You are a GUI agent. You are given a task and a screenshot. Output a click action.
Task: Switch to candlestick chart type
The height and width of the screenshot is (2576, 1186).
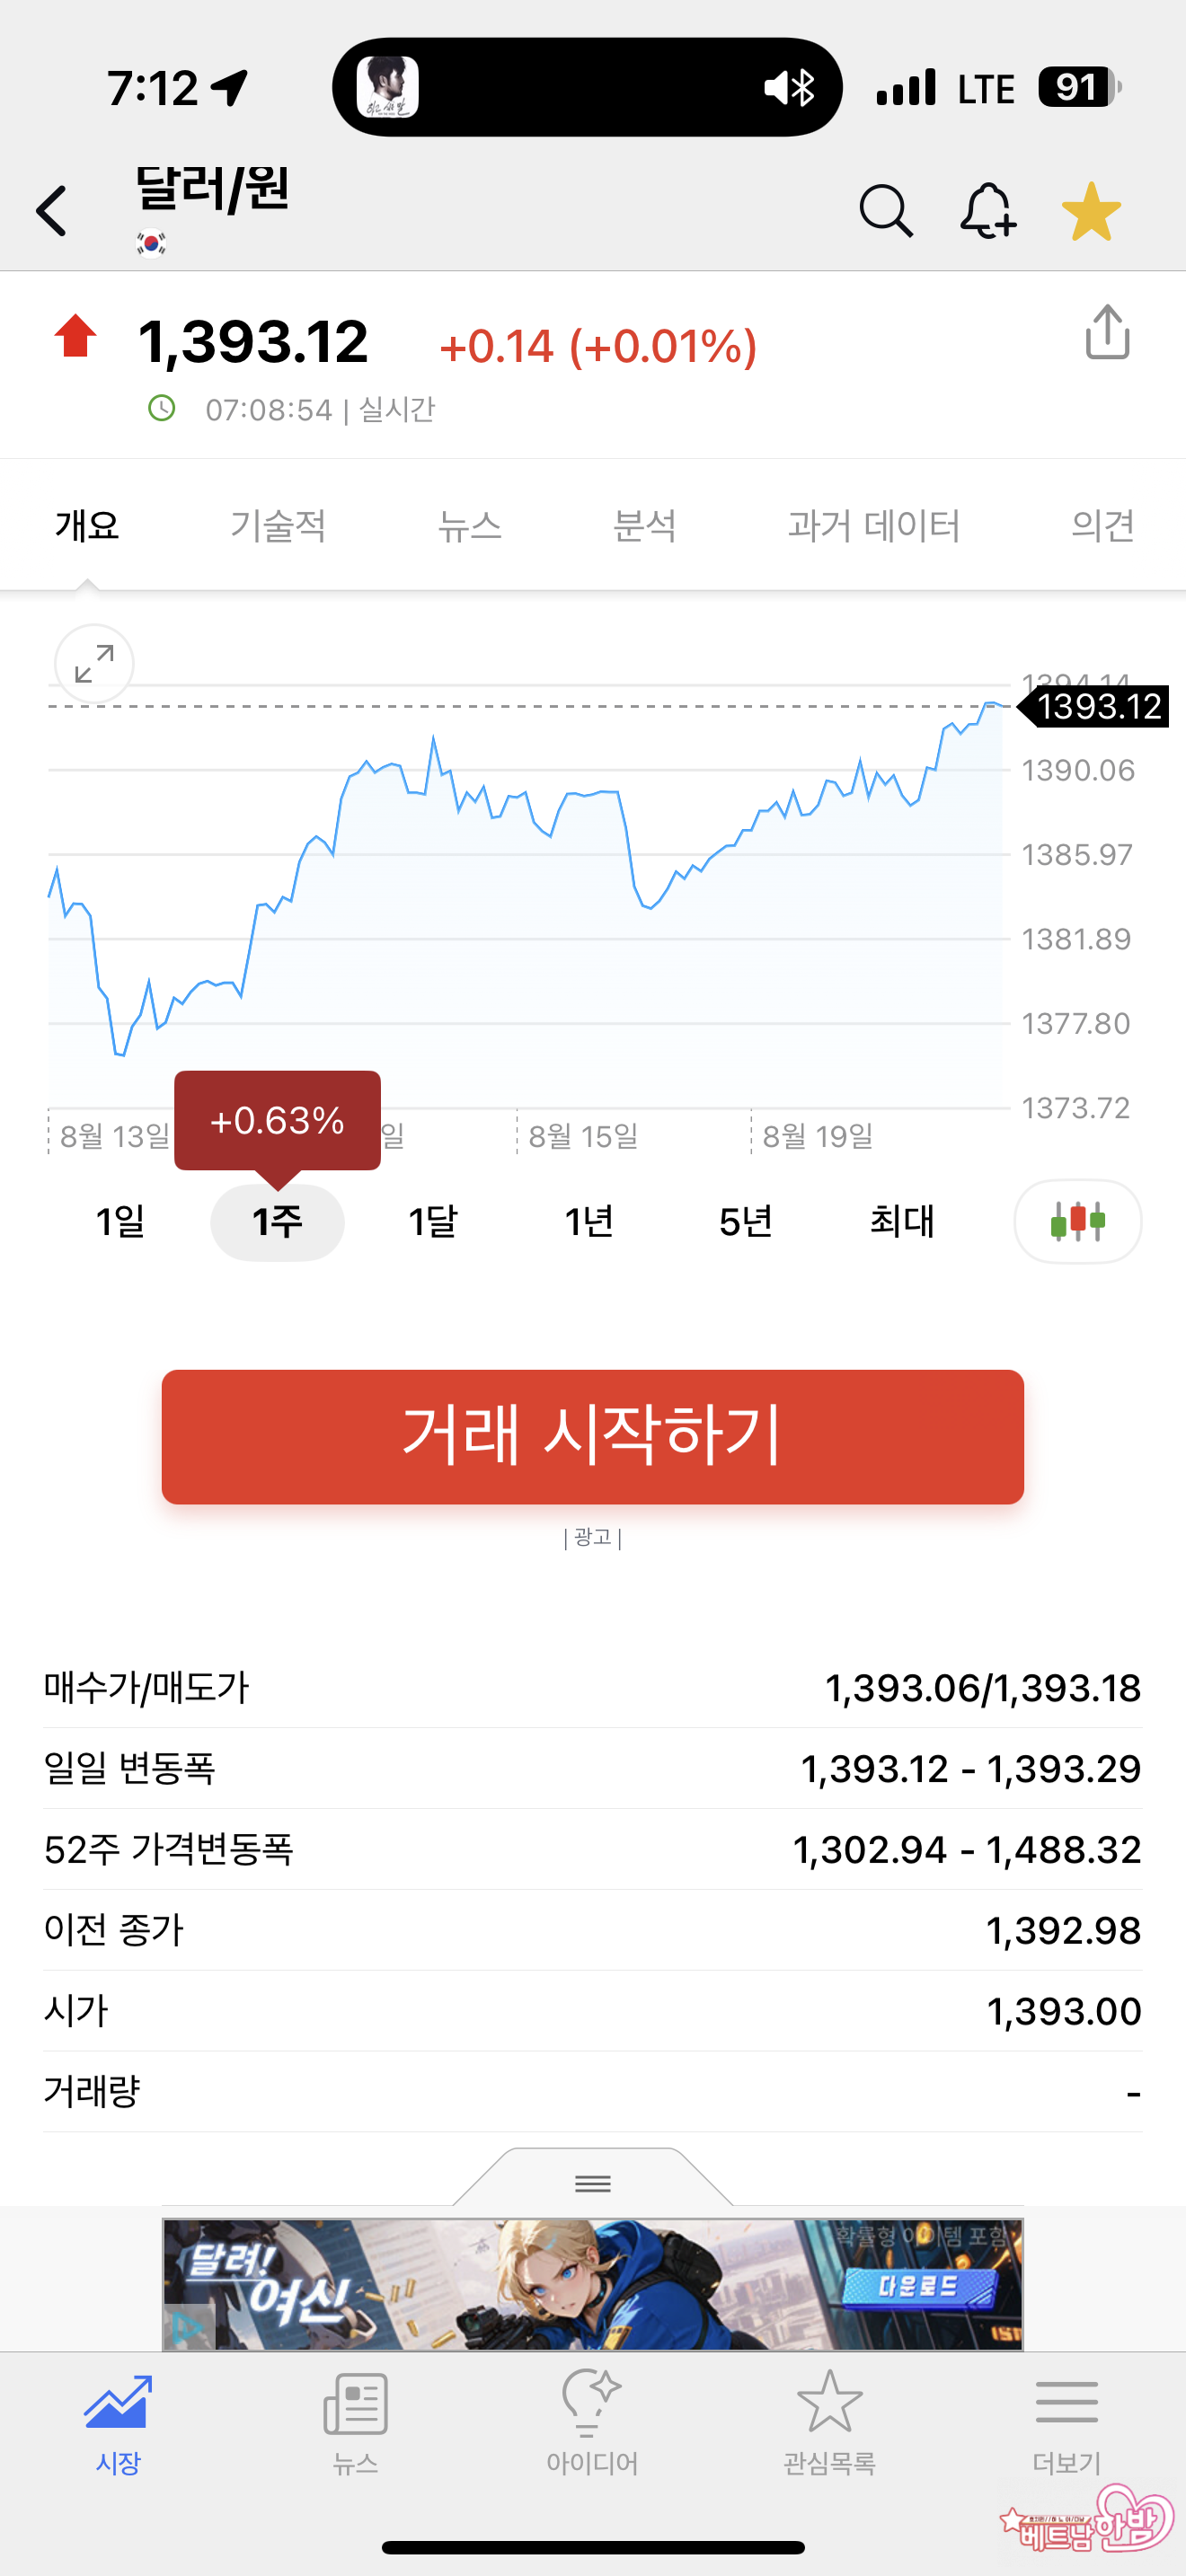click(x=1077, y=1221)
